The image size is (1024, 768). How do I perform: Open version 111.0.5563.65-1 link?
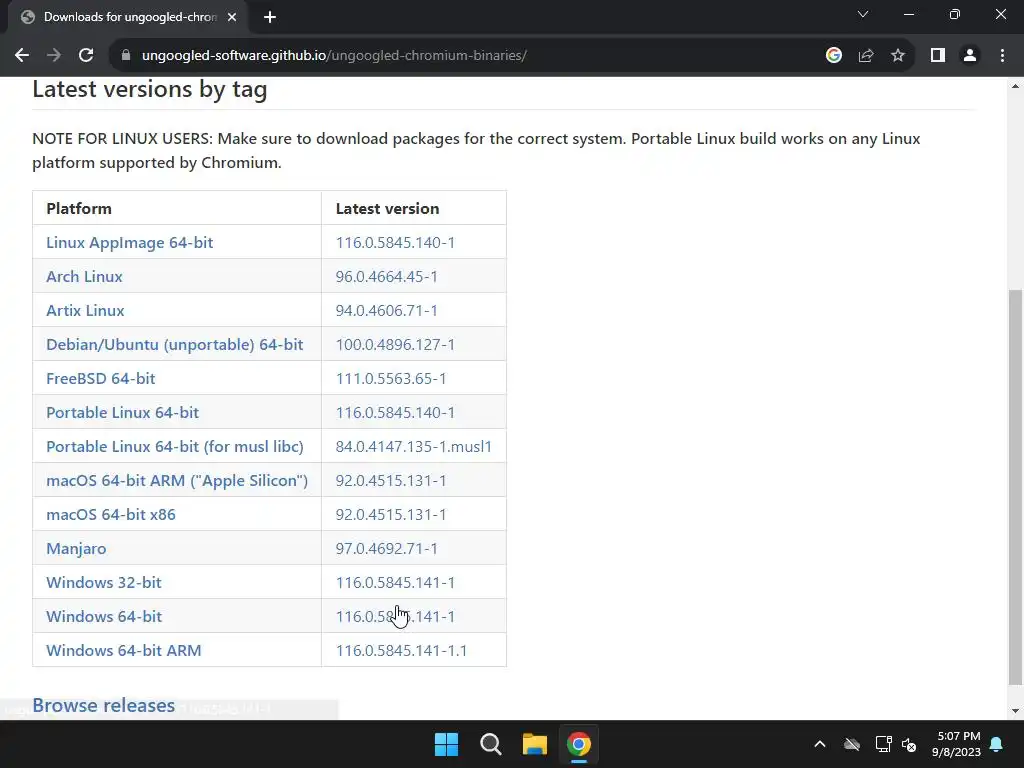click(391, 378)
